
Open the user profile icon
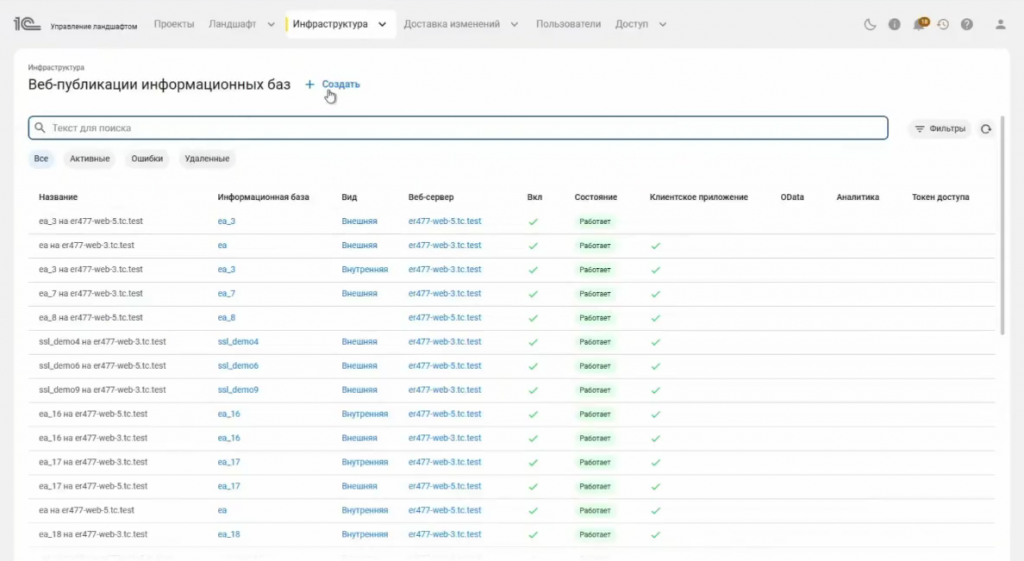(x=1000, y=24)
